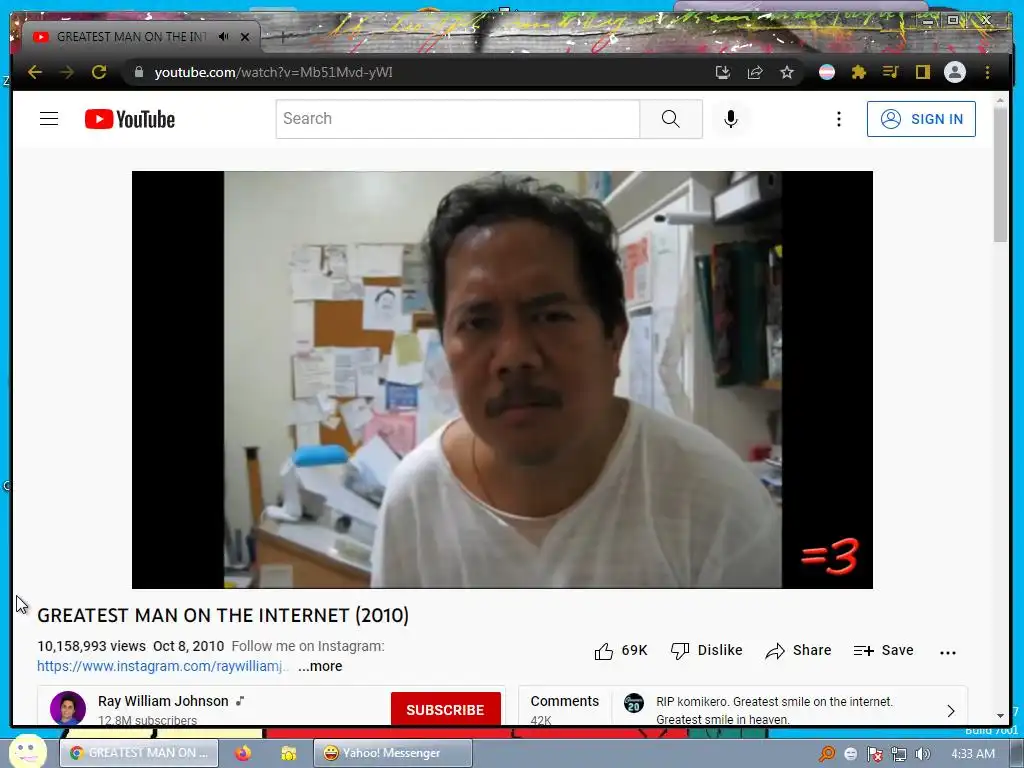Open the raywilliamj Instagram link
This screenshot has height=768, width=1024.
point(162,666)
